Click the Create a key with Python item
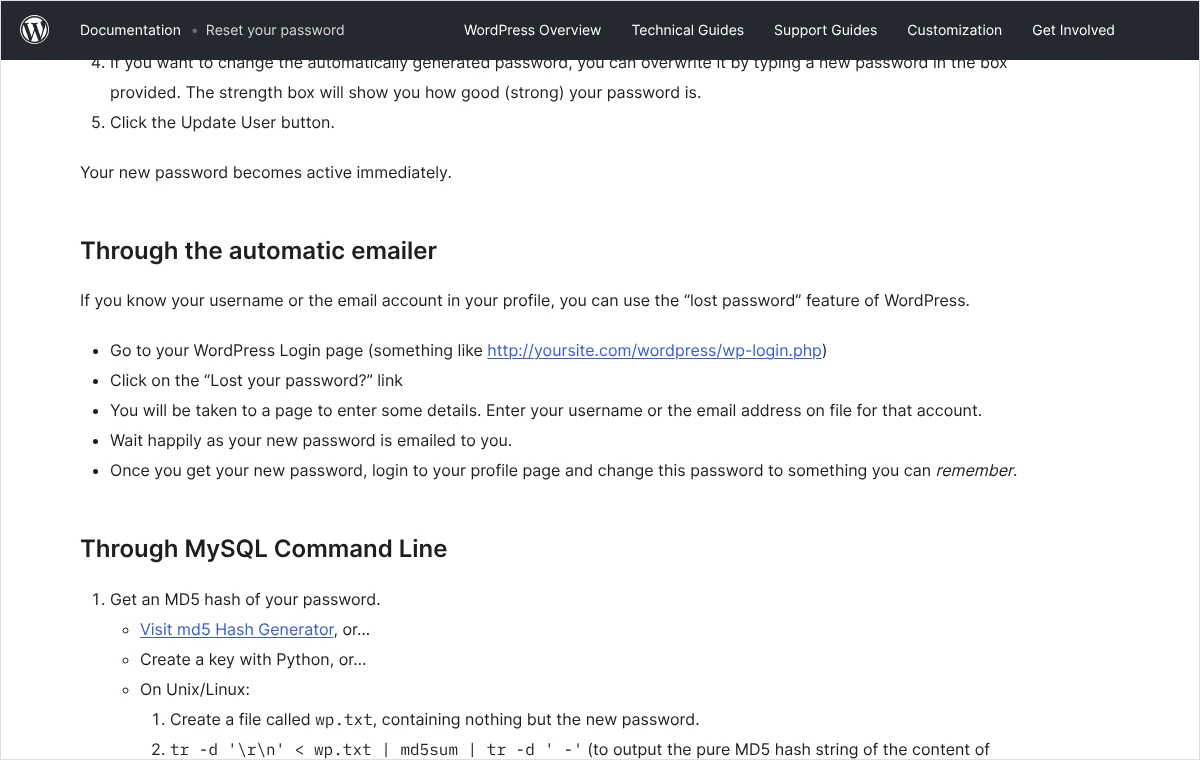 [x=253, y=659]
